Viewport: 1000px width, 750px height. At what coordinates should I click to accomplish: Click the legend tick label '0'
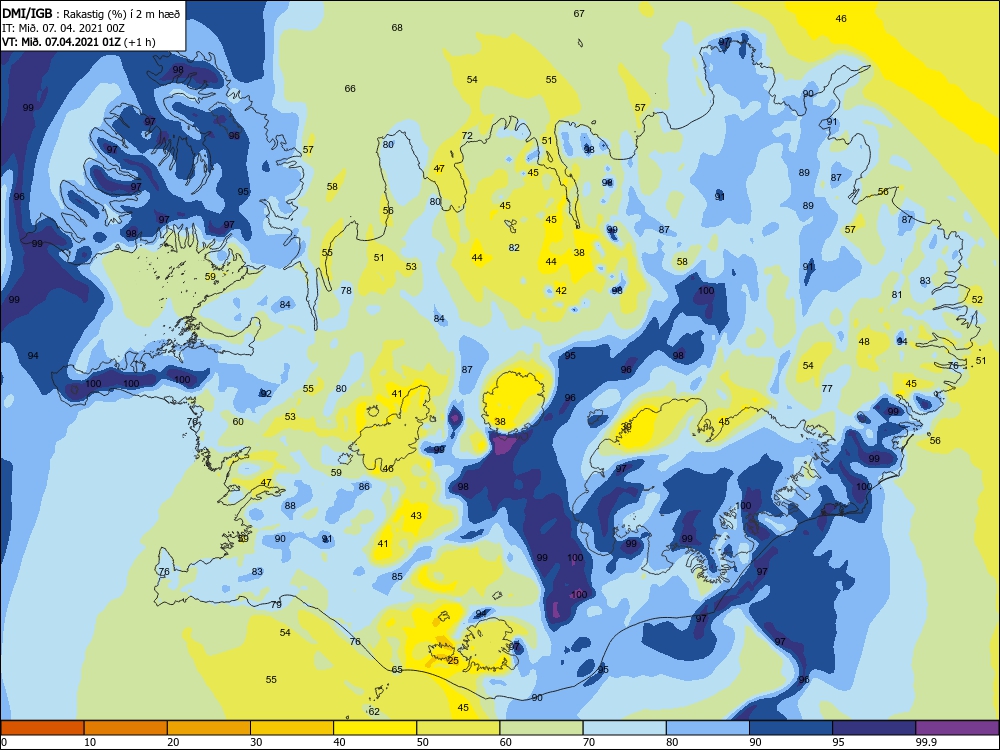(x=4, y=742)
